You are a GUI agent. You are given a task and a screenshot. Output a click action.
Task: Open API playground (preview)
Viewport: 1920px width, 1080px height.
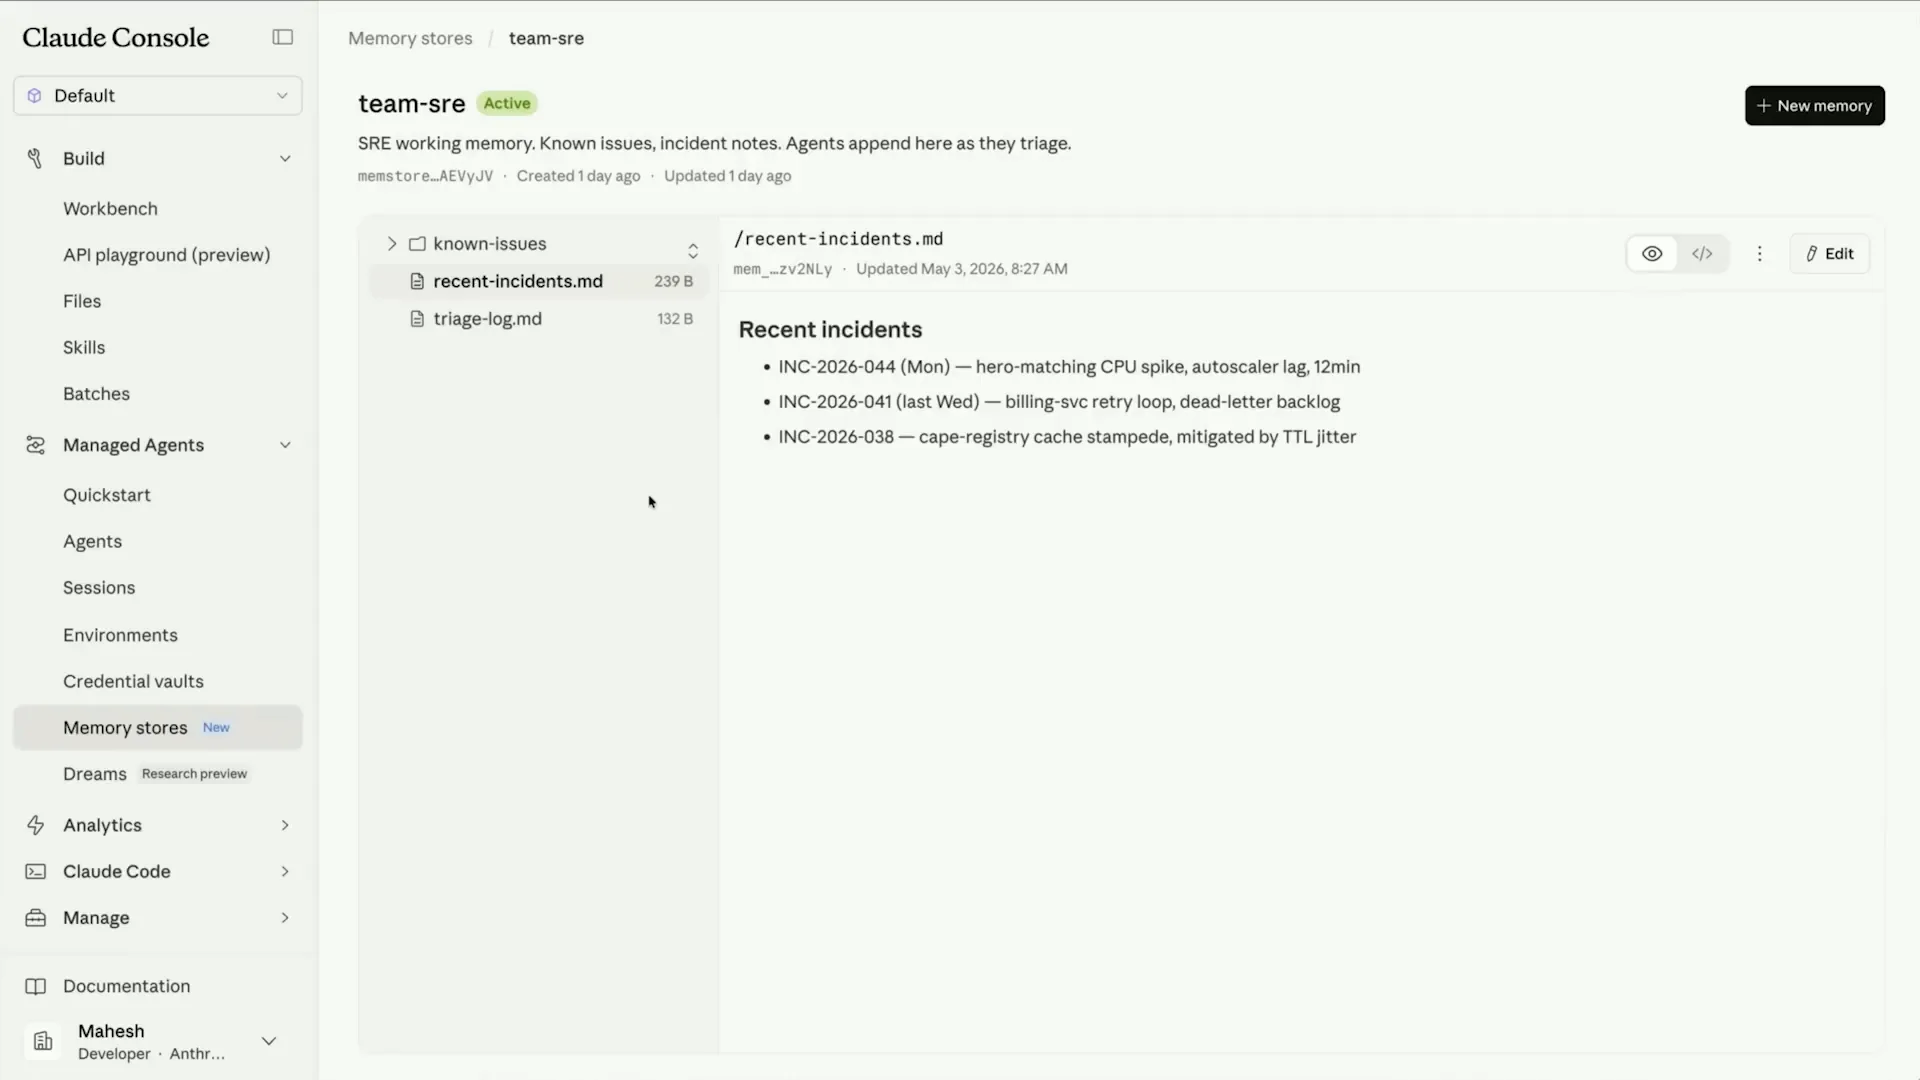[167, 255]
